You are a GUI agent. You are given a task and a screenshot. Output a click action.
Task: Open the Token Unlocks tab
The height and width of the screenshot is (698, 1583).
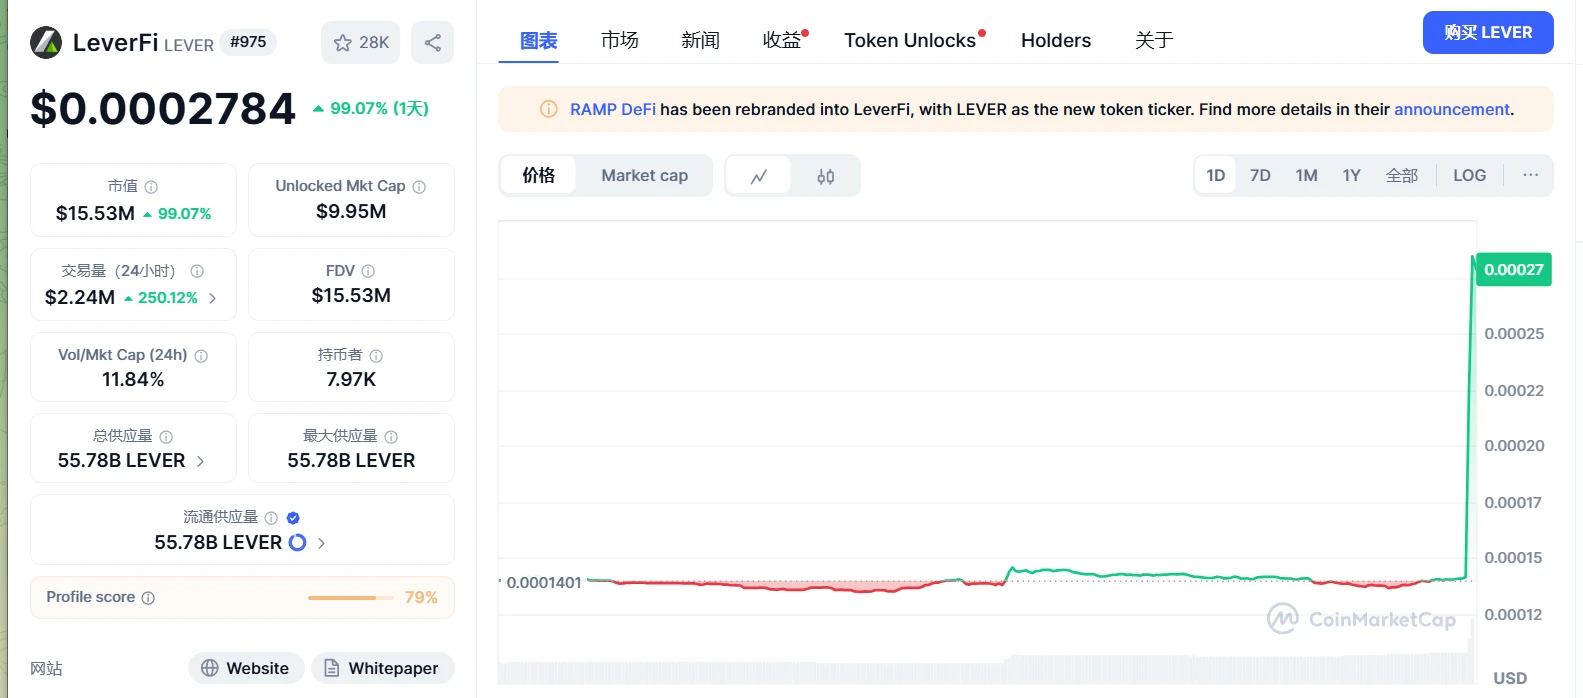pos(909,40)
